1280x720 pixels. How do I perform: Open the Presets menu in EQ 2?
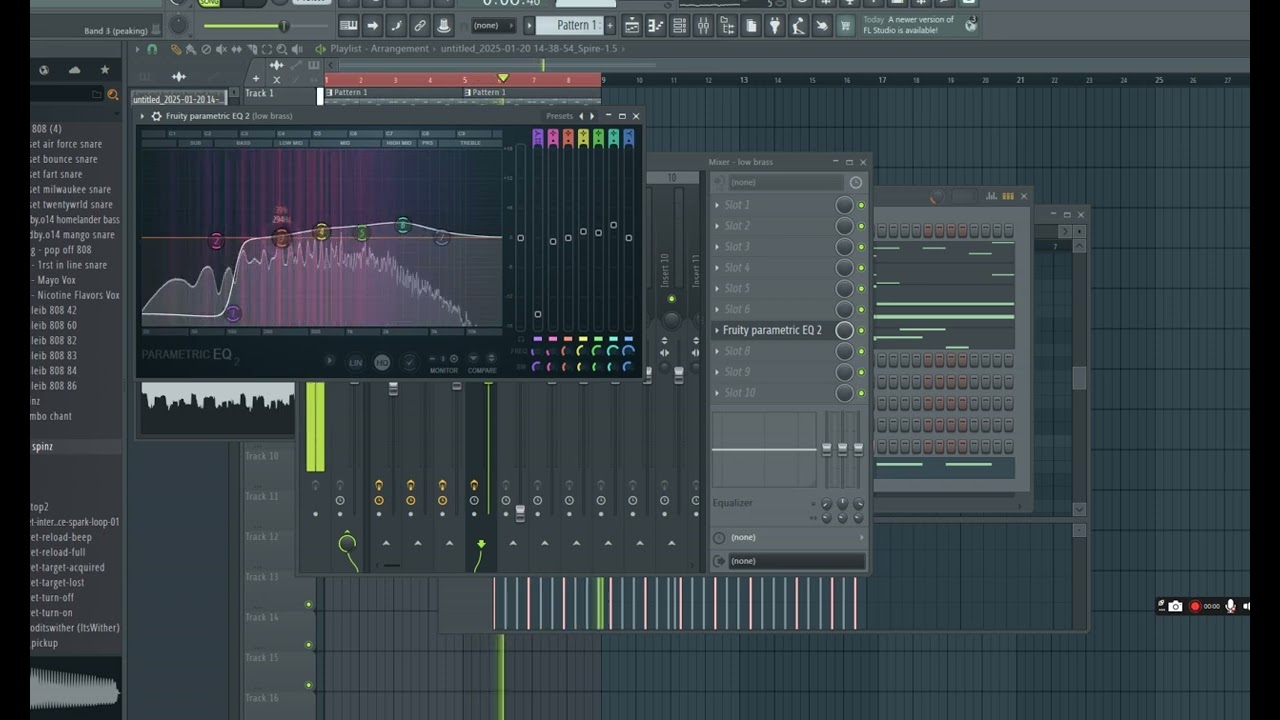559,116
